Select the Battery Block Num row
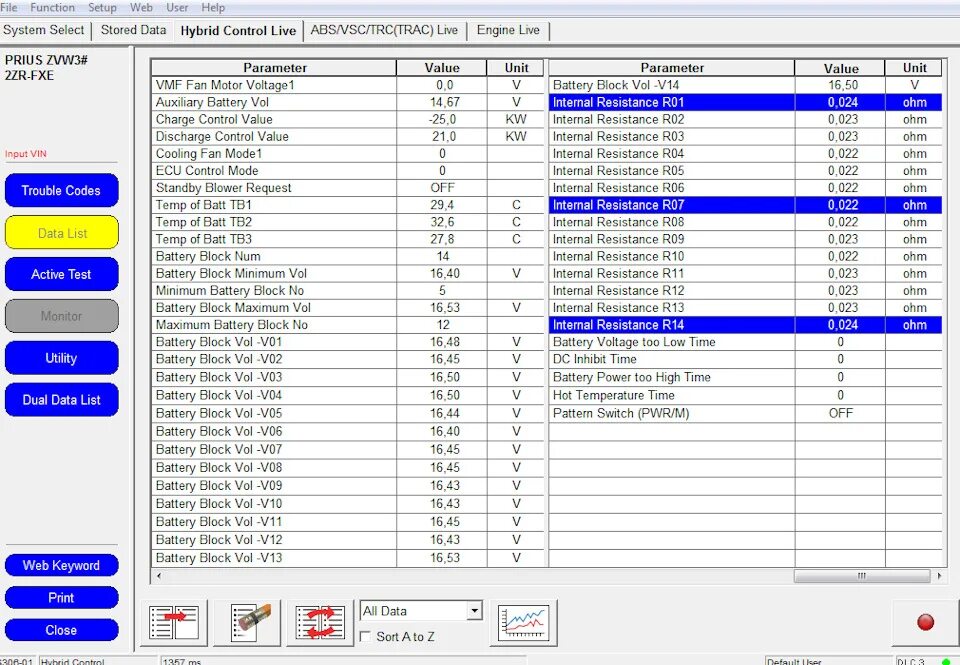The image size is (960, 665). 347,257
